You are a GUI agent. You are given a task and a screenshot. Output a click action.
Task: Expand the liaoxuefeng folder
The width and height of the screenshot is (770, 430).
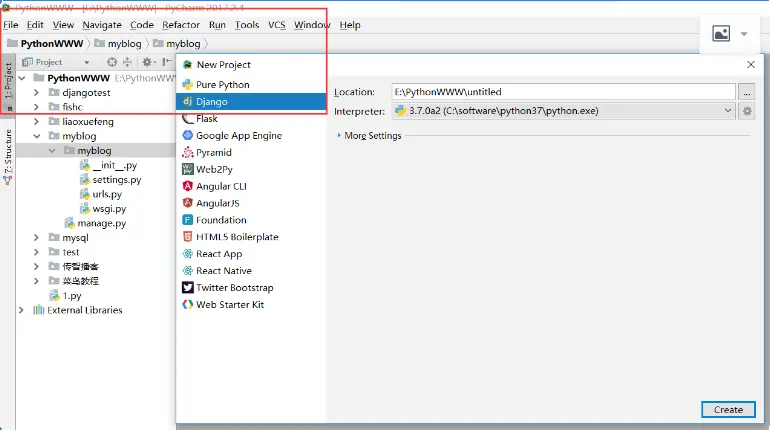coord(36,121)
